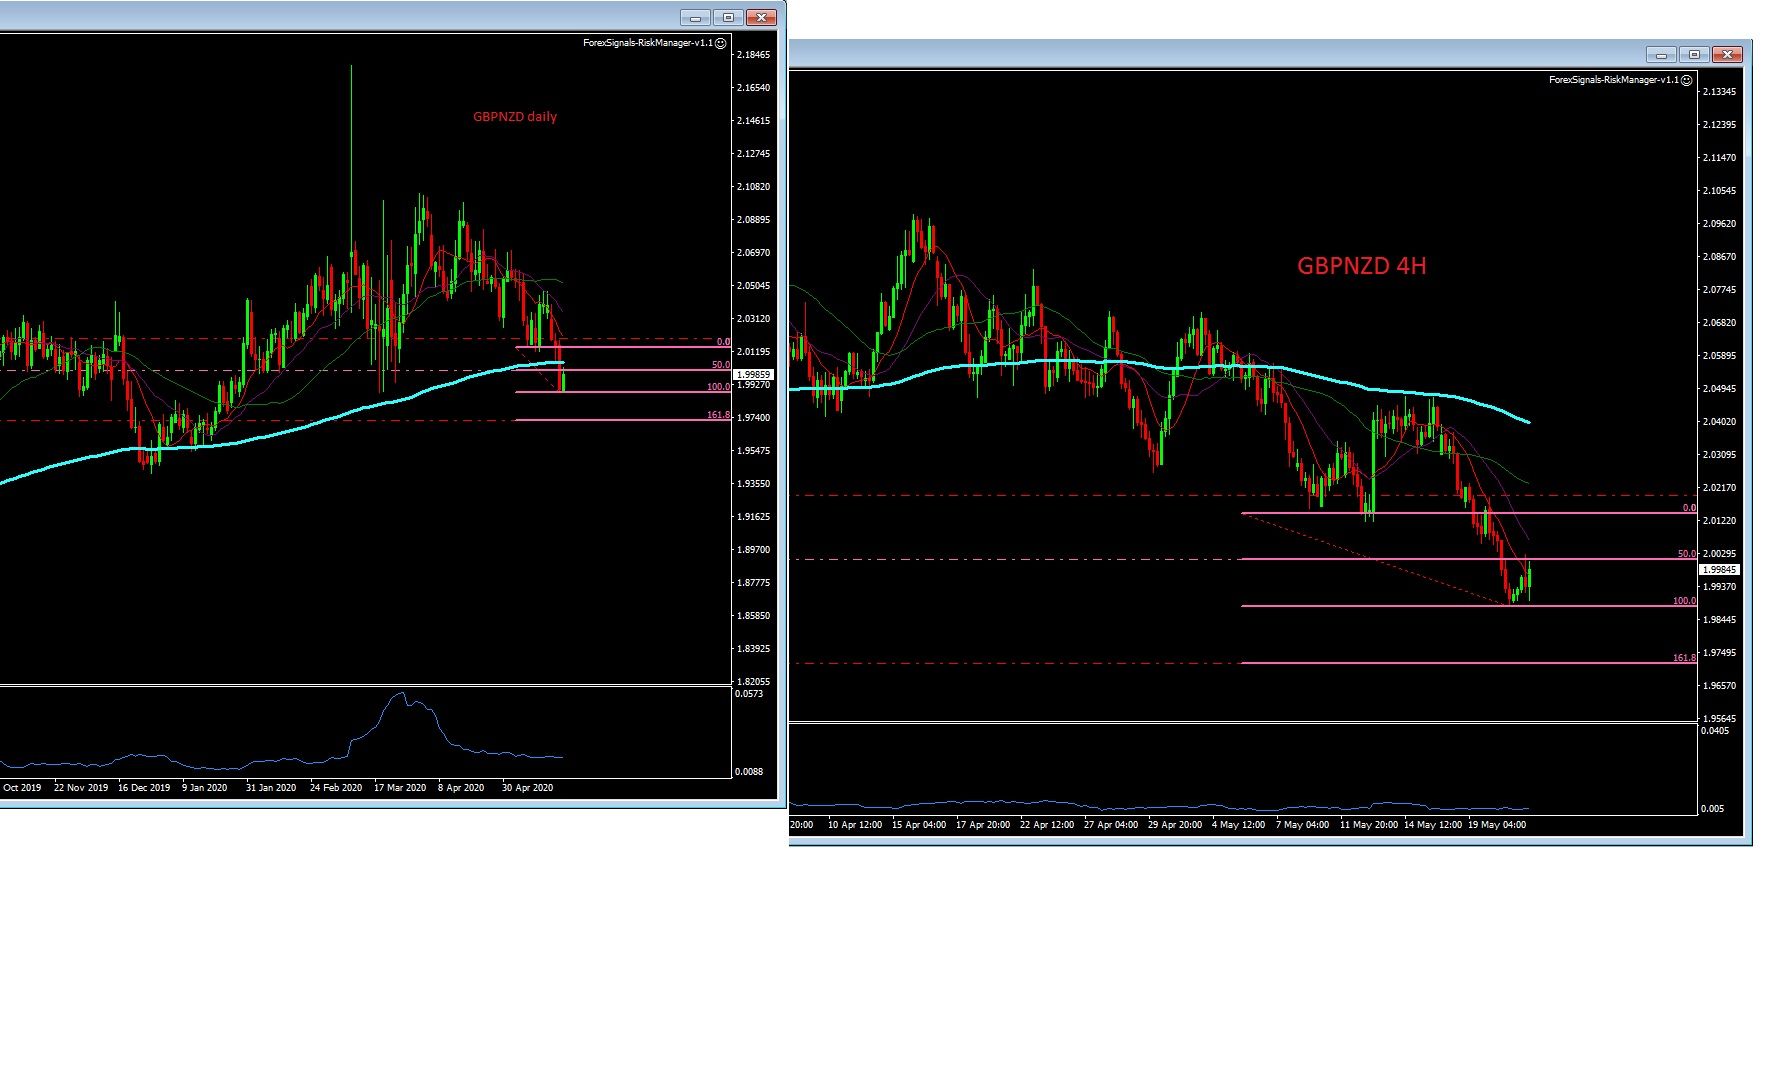Viewport: 1787px width, 1080px height.
Task: Click ForexSignals-RiskManager label in daily chart
Action: [648, 43]
